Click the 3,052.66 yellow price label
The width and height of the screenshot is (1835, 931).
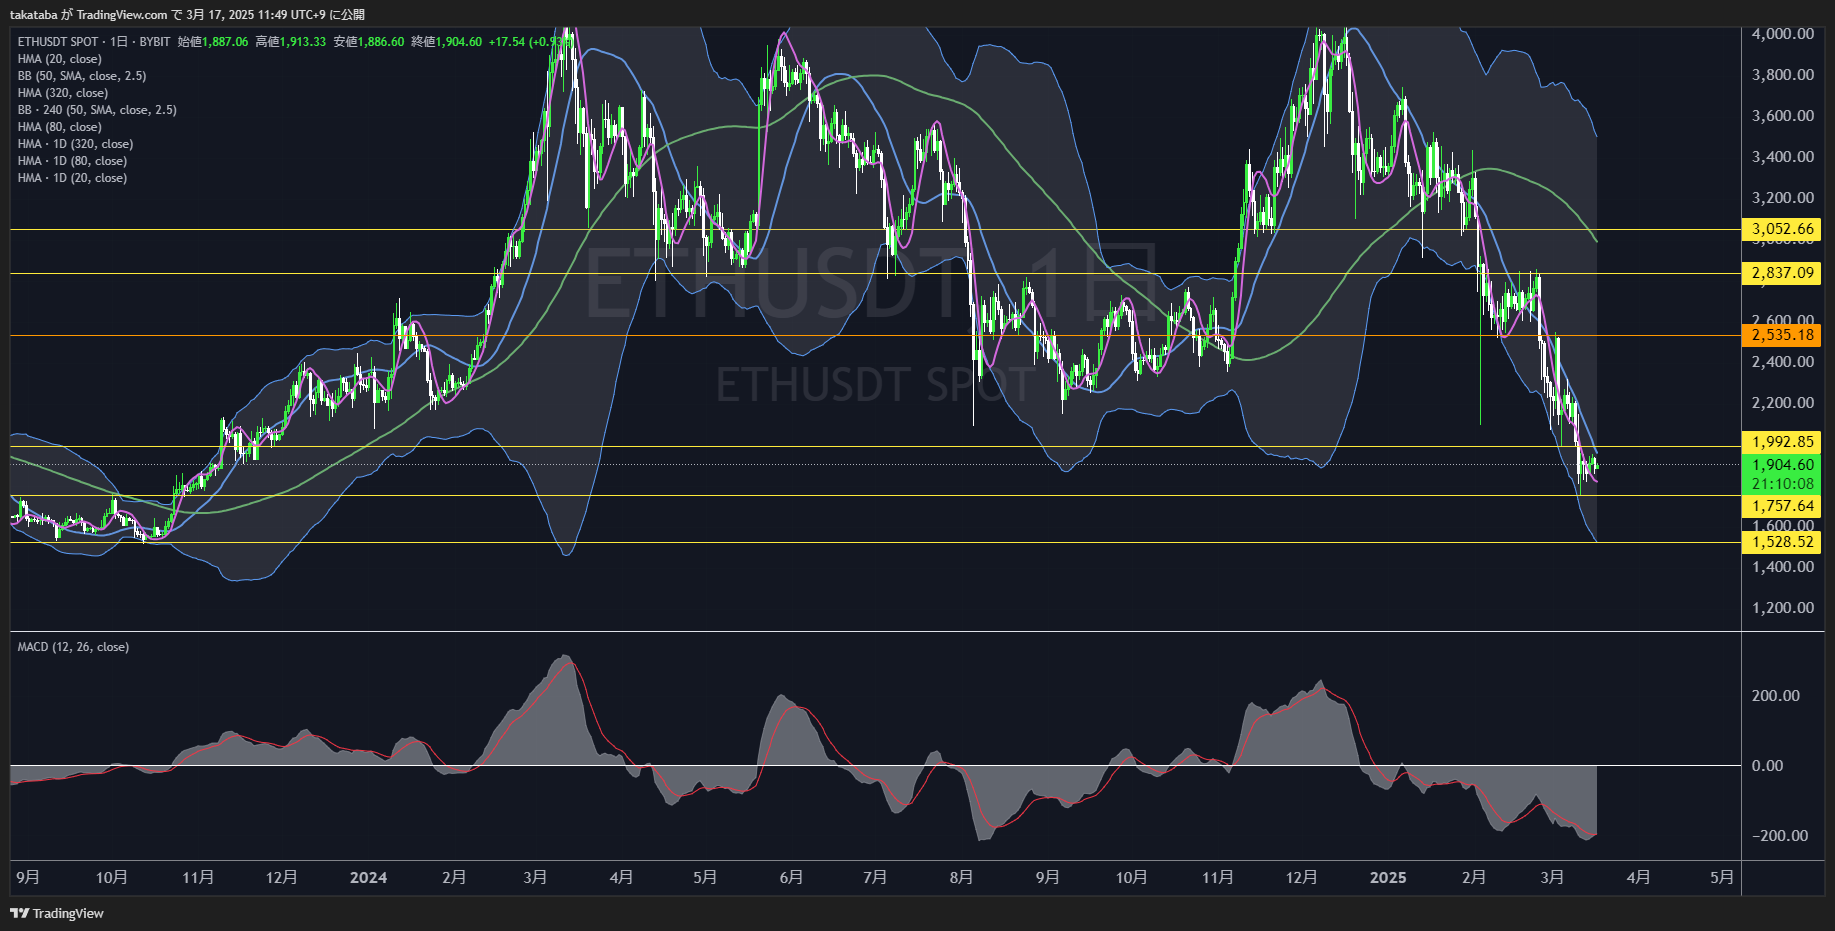click(x=1781, y=229)
